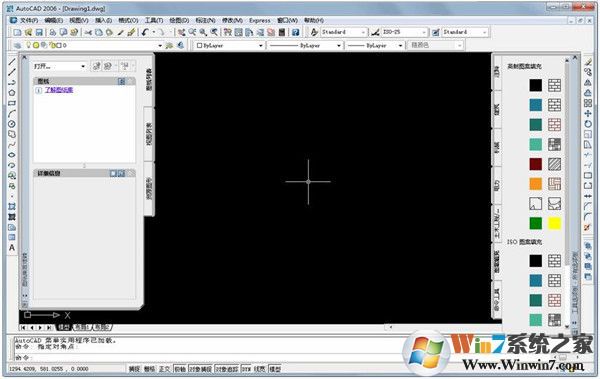Click the Match Properties brush icon
The height and width of the screenshot is (379, 600).
pyautogui.click(x=131, y=33)
